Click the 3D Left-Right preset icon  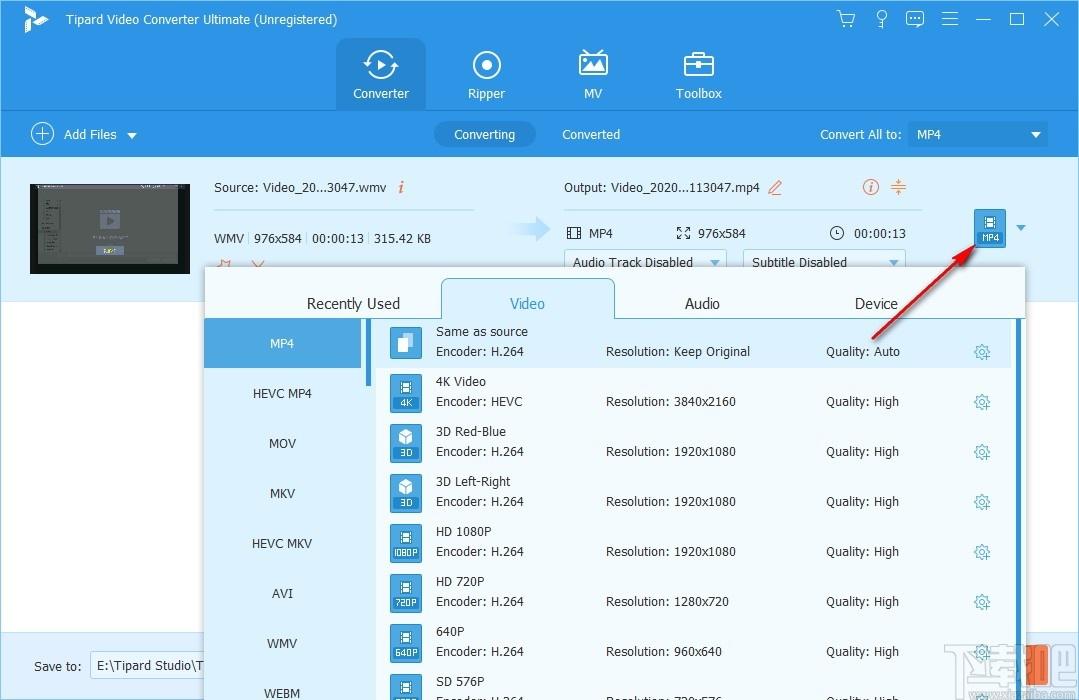click(x=406, y=493)
